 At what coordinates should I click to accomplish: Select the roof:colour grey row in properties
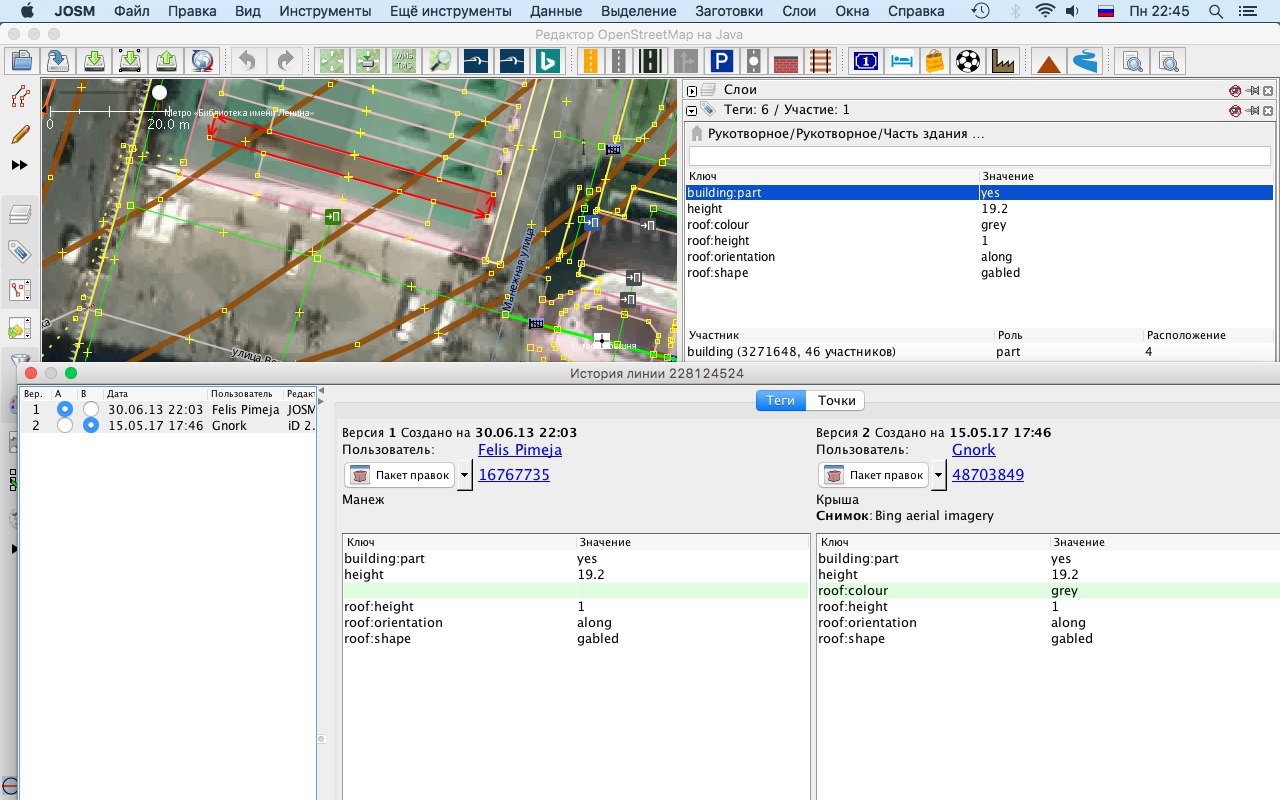click(x=980, y=225)
